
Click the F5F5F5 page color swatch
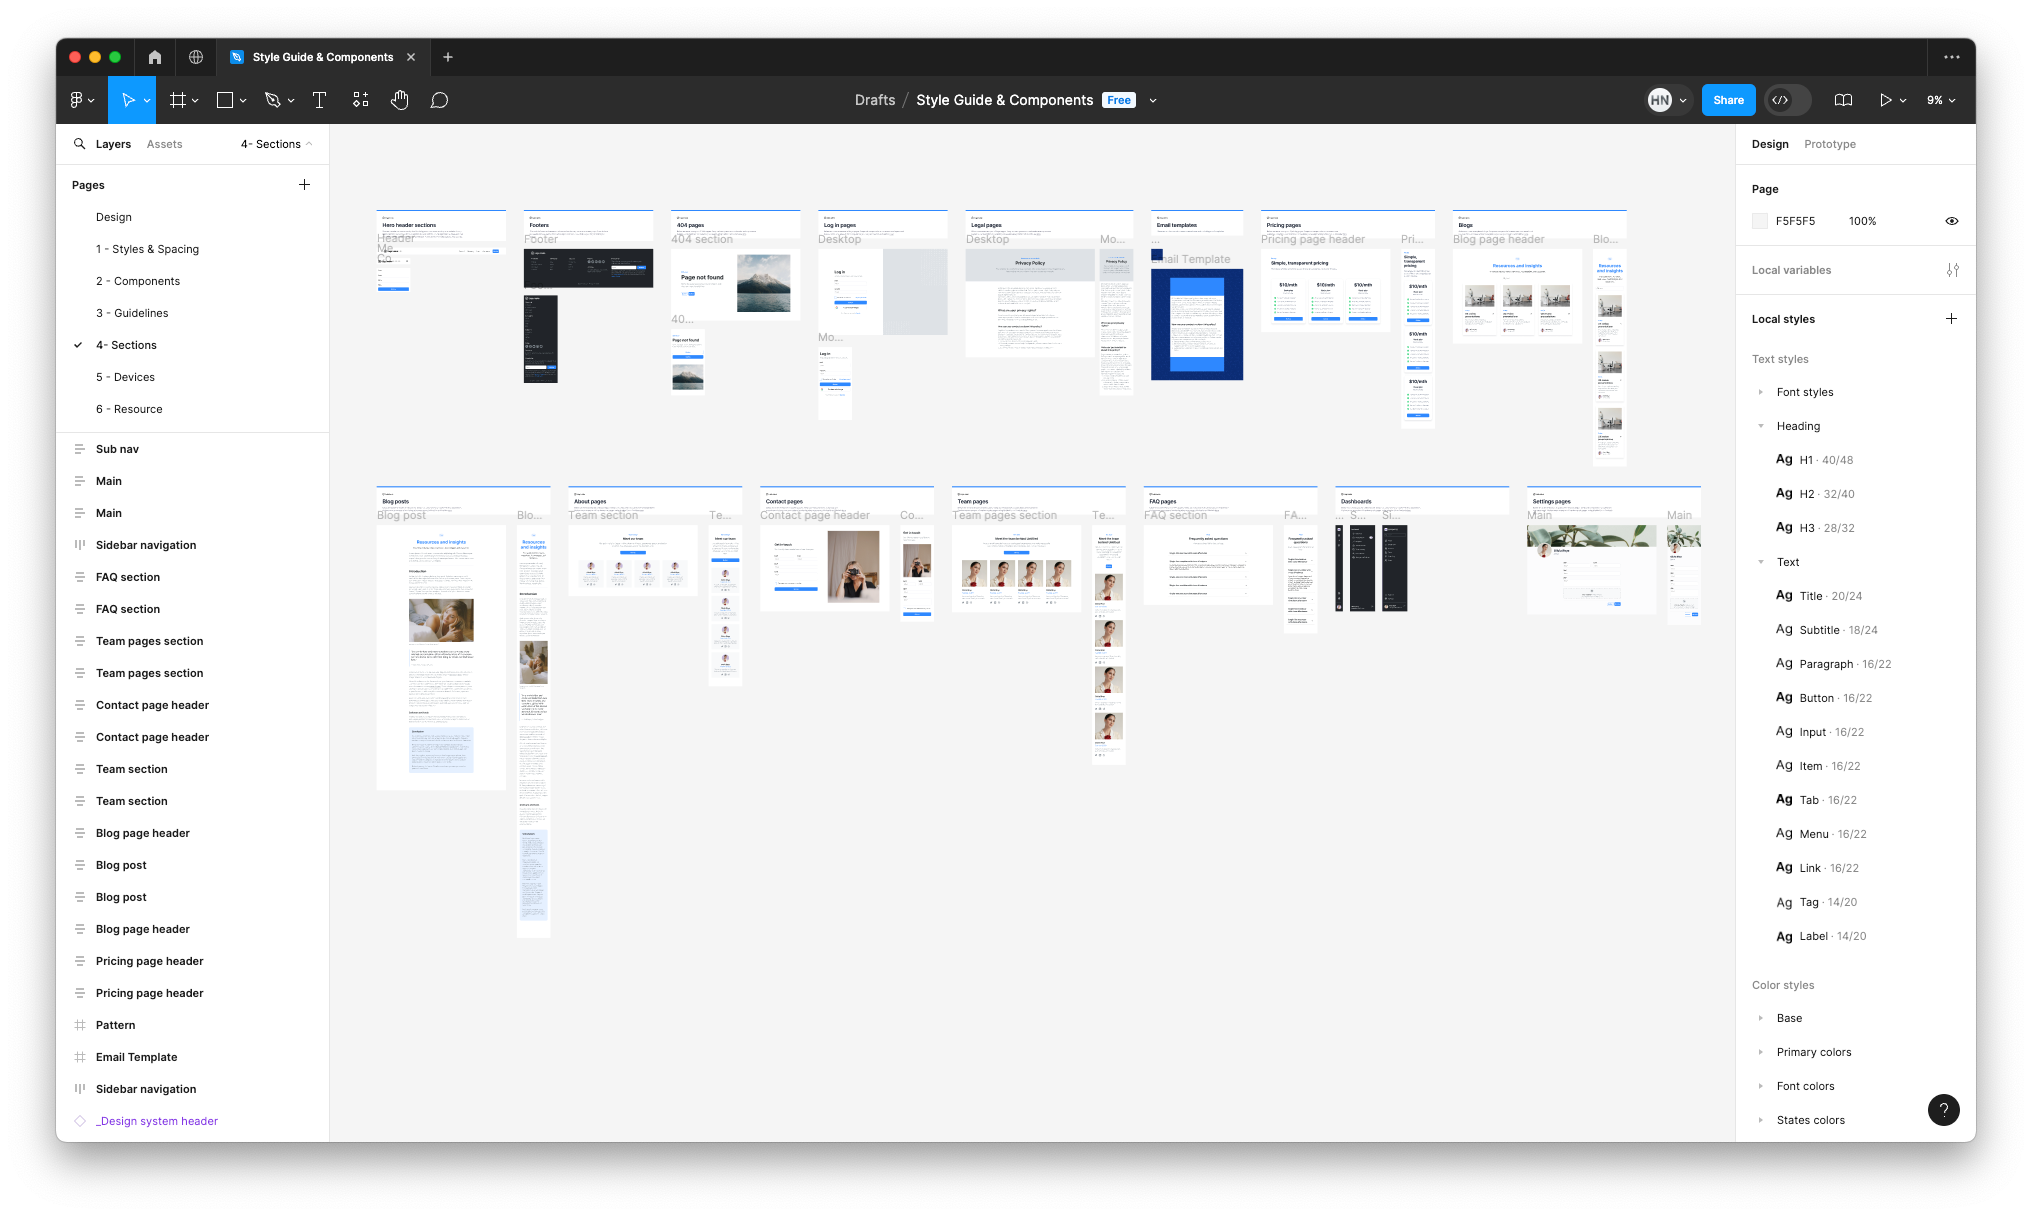[x=1760, y=221]
